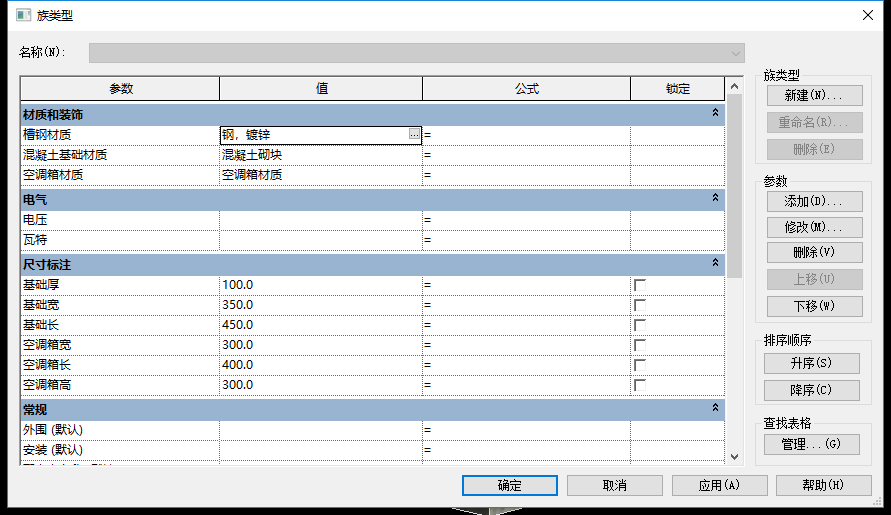This screenshot has height=515, width=891.
Task: Select the 混凝土基础材质 parameter name
Action: click(x=65, y=155)
